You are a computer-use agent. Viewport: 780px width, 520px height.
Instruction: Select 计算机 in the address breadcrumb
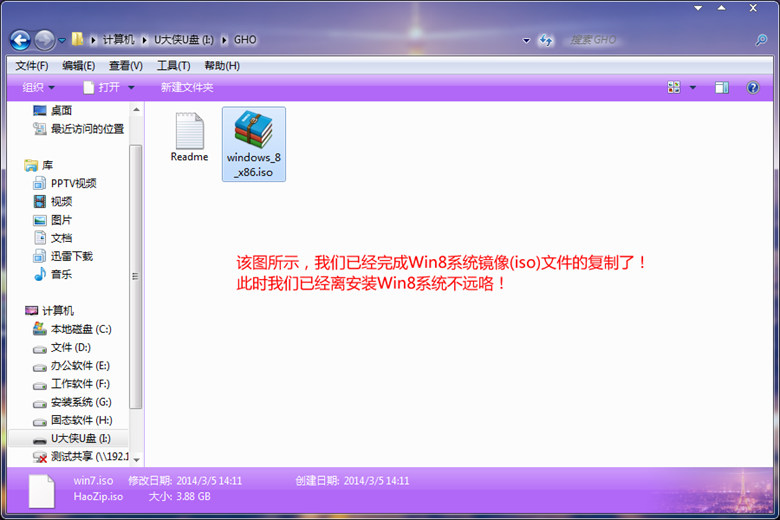pyautogui.click(x=118, y=40)
